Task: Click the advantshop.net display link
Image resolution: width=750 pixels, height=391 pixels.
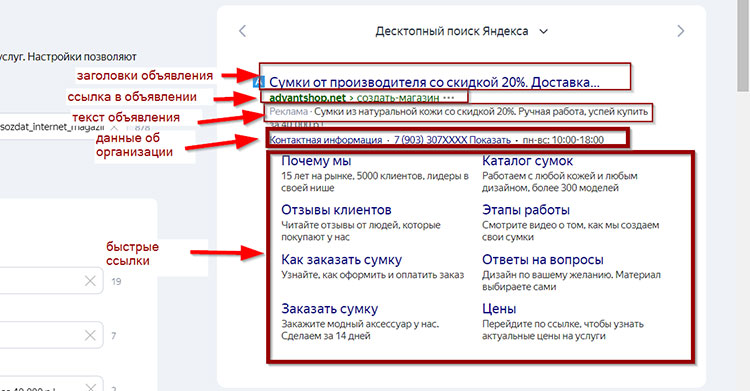Action: pyautogui.click(x=308, y=98)
